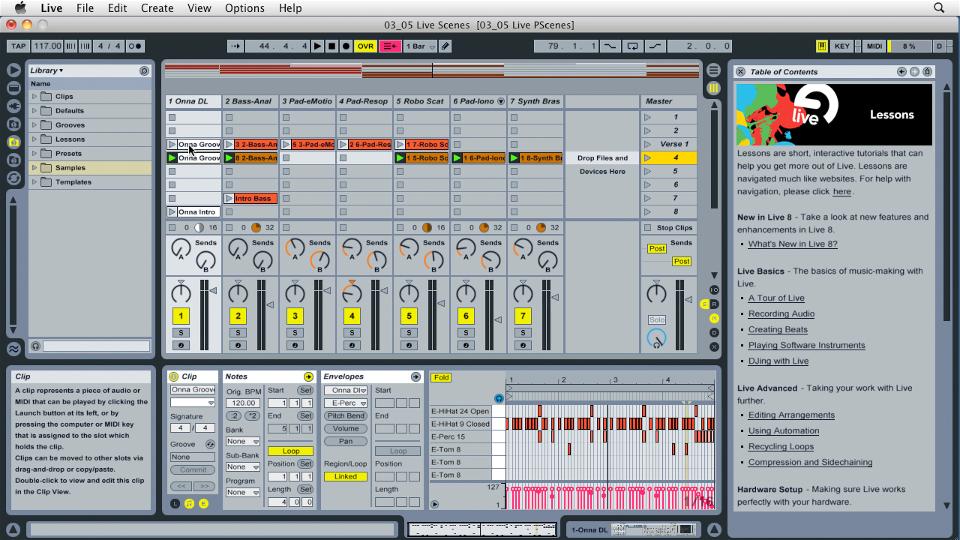Click the Follow playback button

point(235,46)
